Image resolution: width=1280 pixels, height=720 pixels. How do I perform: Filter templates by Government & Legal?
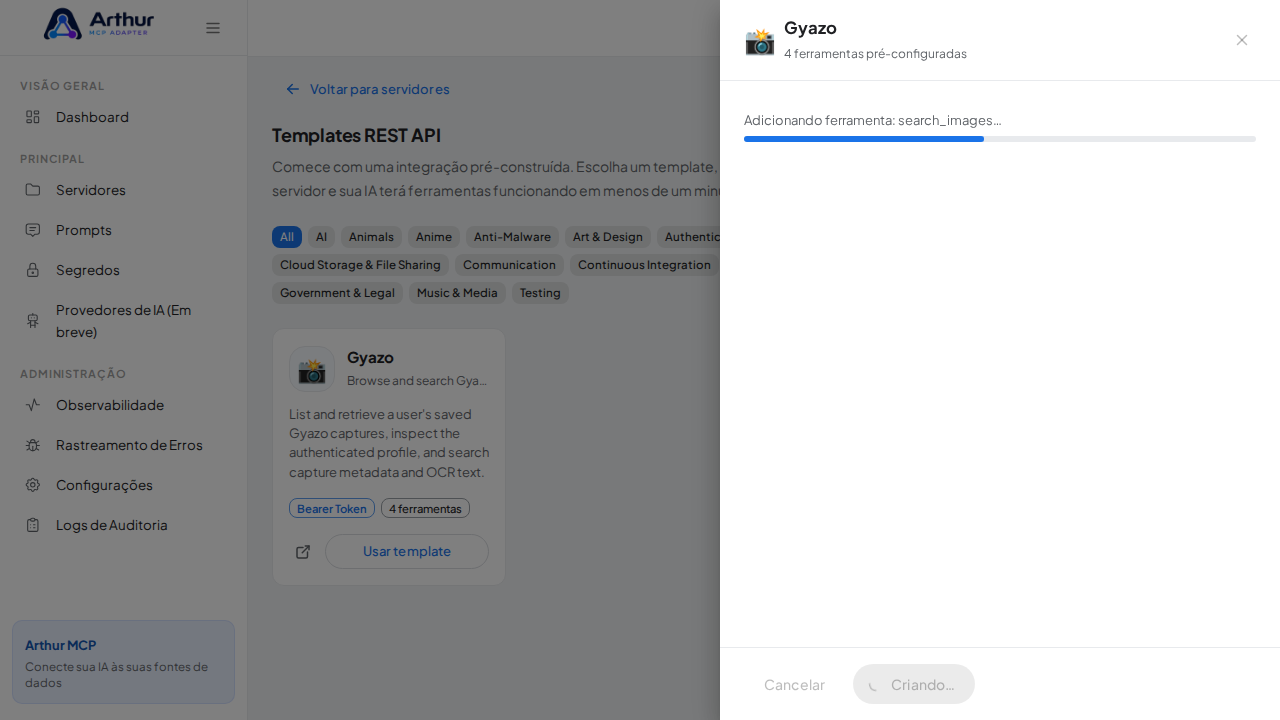coord(337,293)
